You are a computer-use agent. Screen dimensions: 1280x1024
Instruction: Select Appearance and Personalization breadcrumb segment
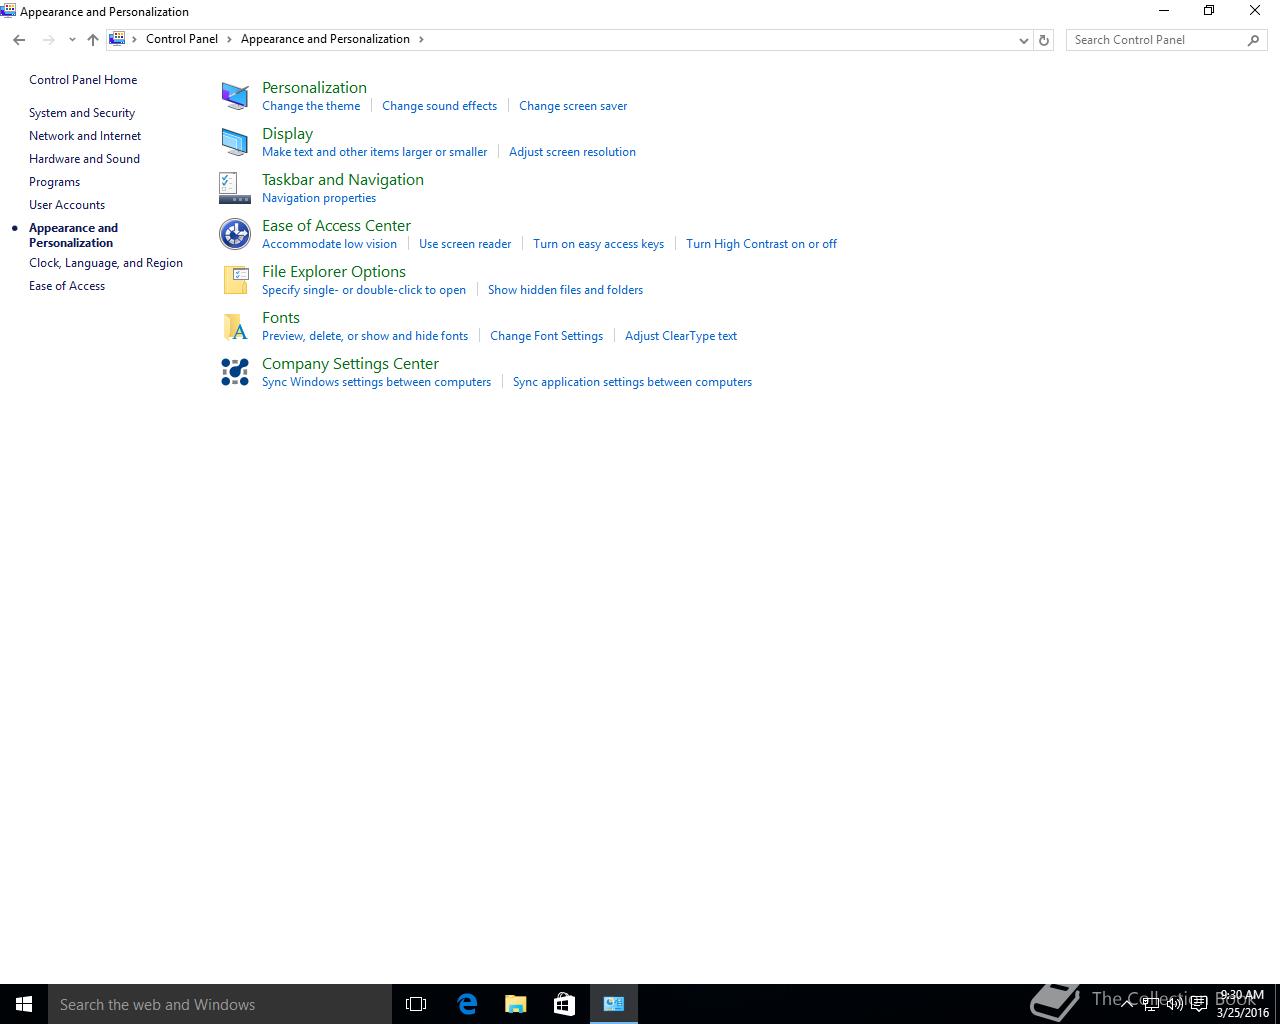coord(325,39)
